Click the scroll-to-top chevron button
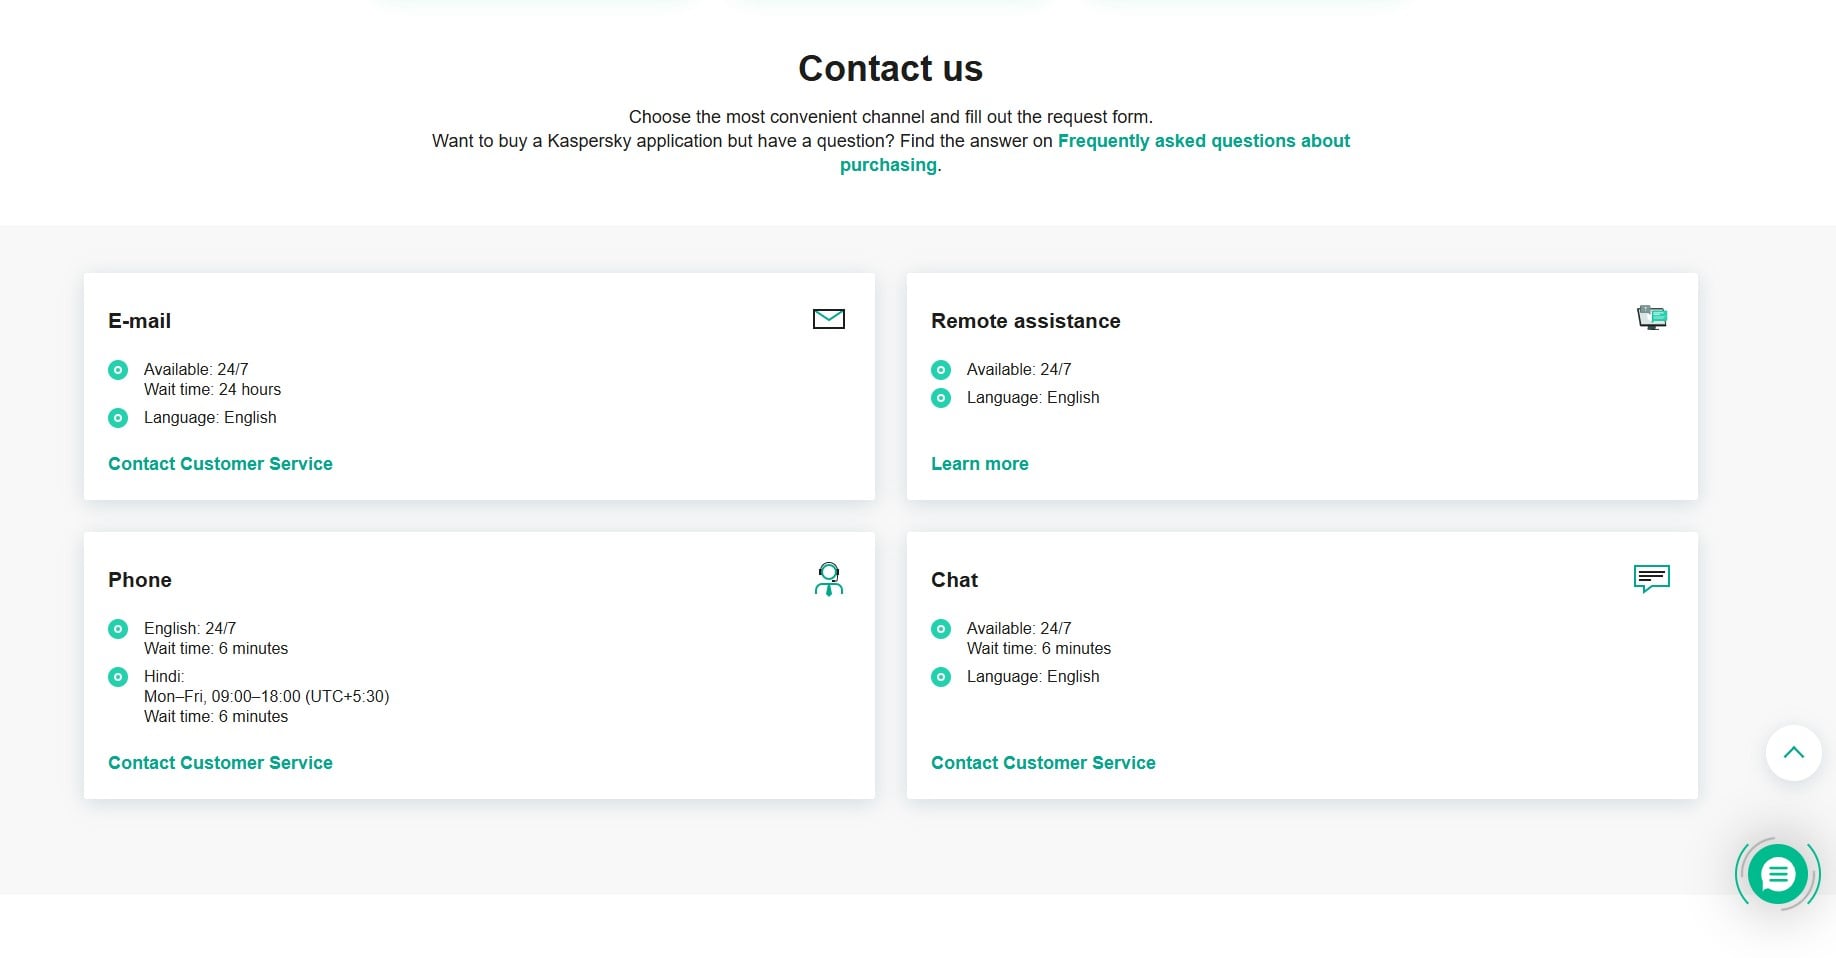 pos(1793,753)
